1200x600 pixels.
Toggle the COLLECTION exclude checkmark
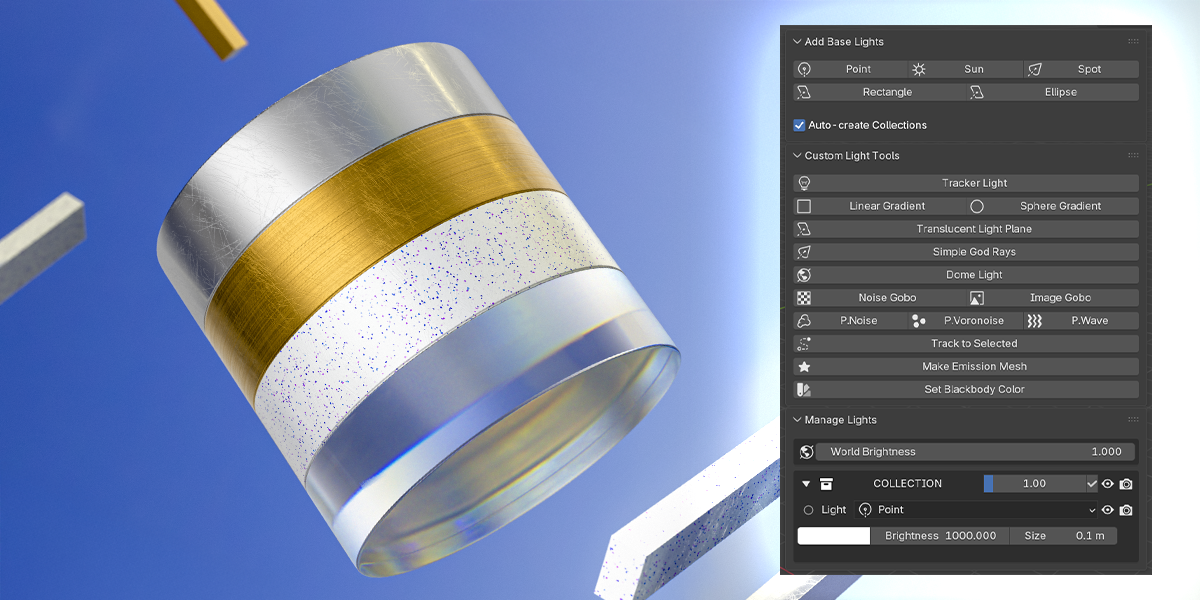tap(1091, 484)
